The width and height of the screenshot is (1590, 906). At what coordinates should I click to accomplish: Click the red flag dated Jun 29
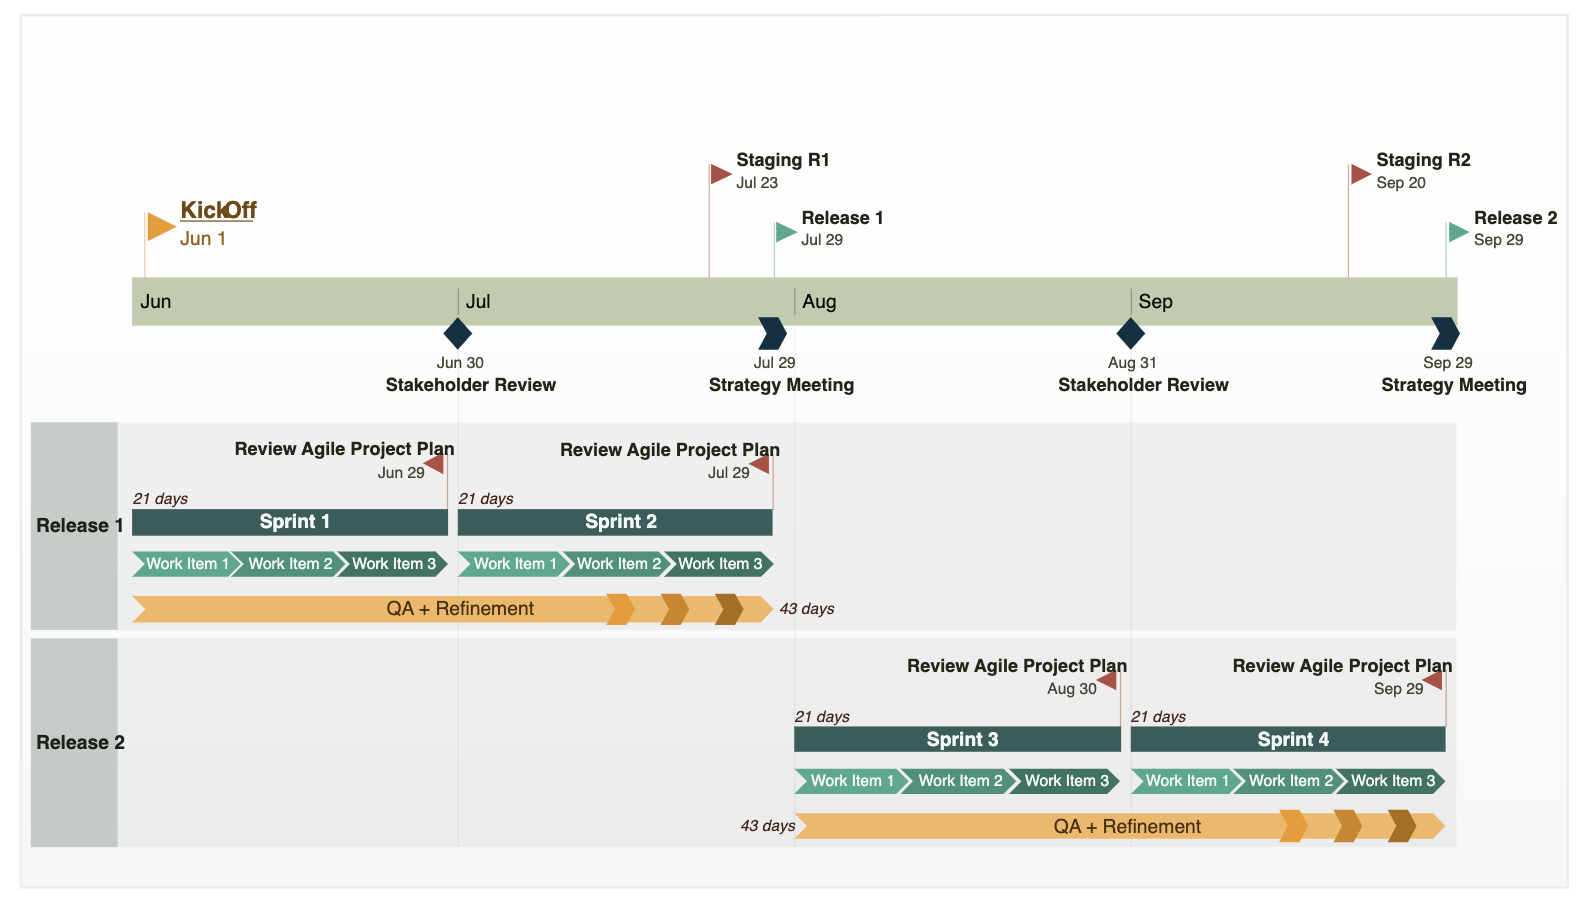point(435,464)
